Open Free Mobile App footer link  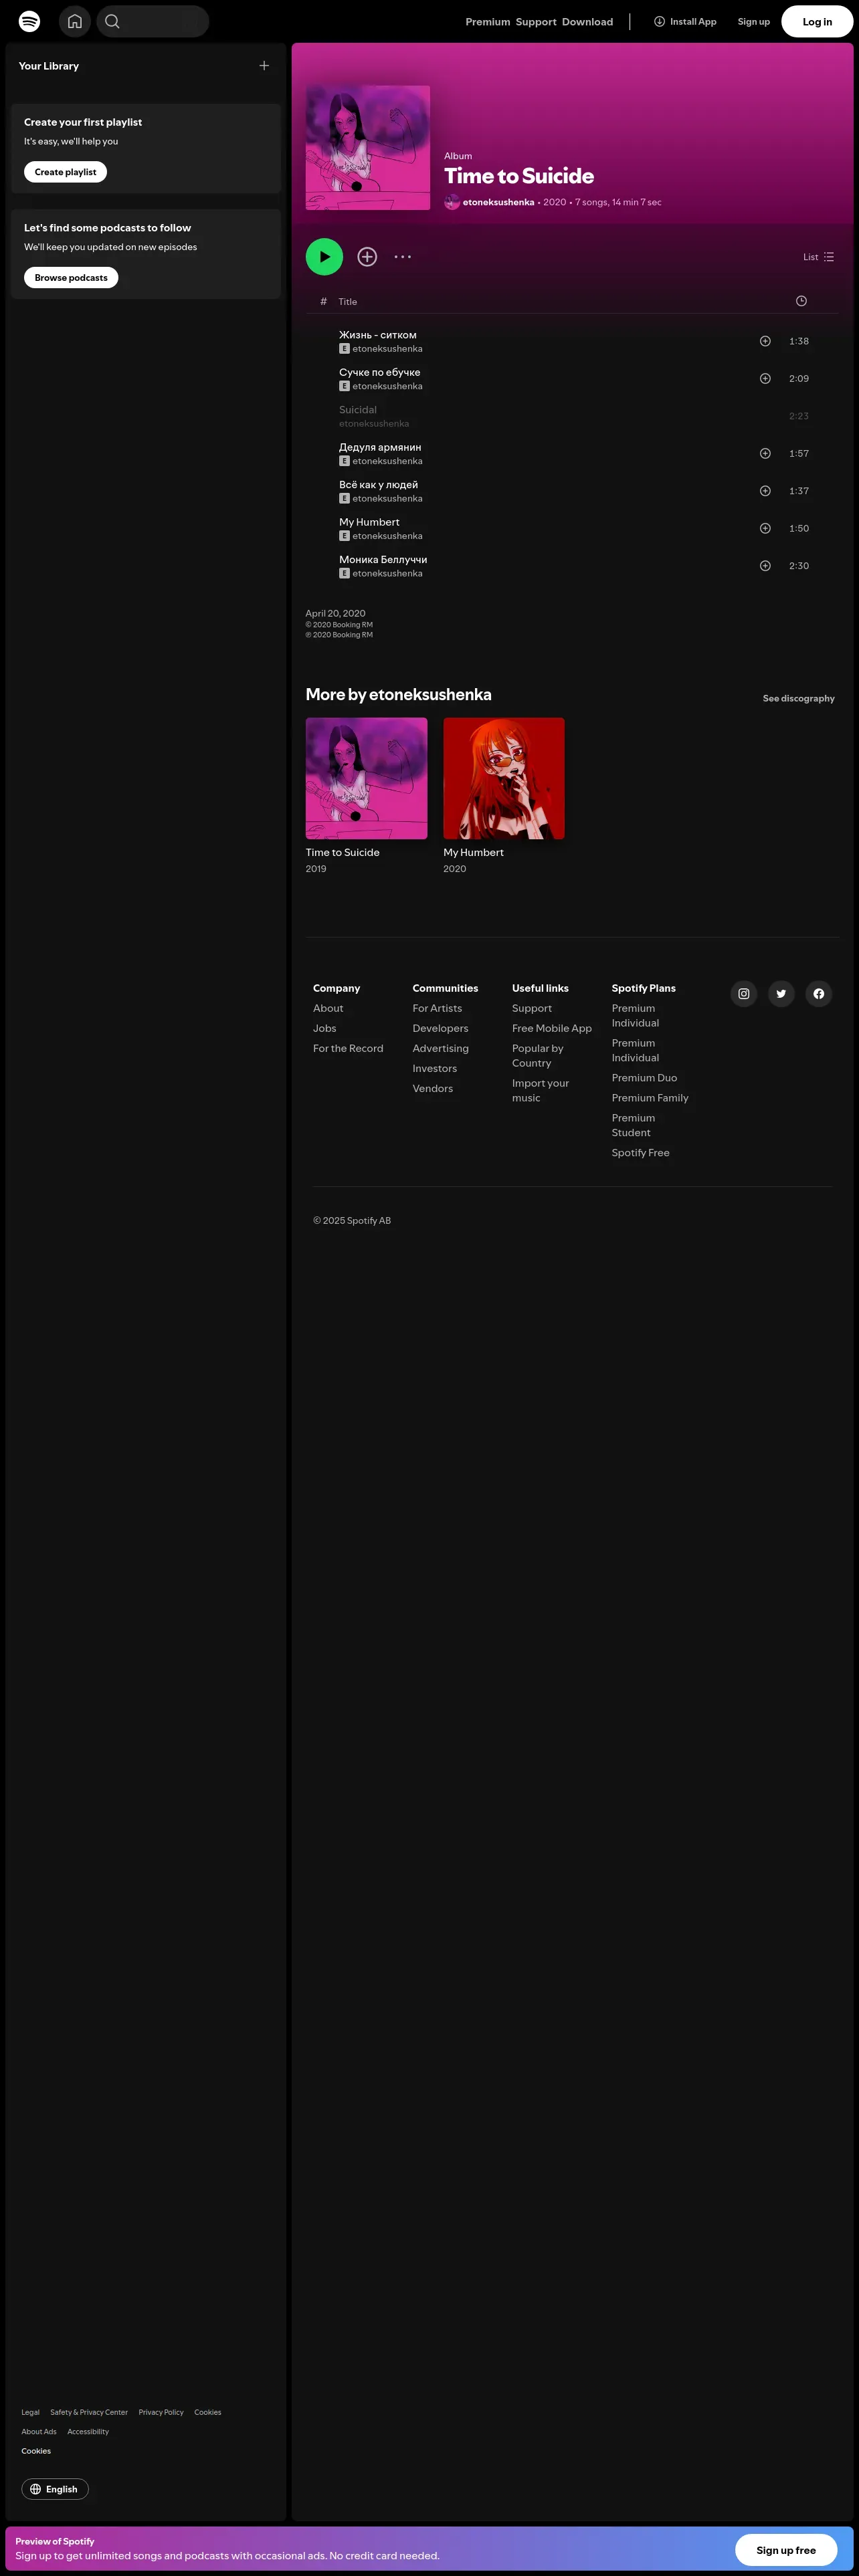tap(552, 1028)
